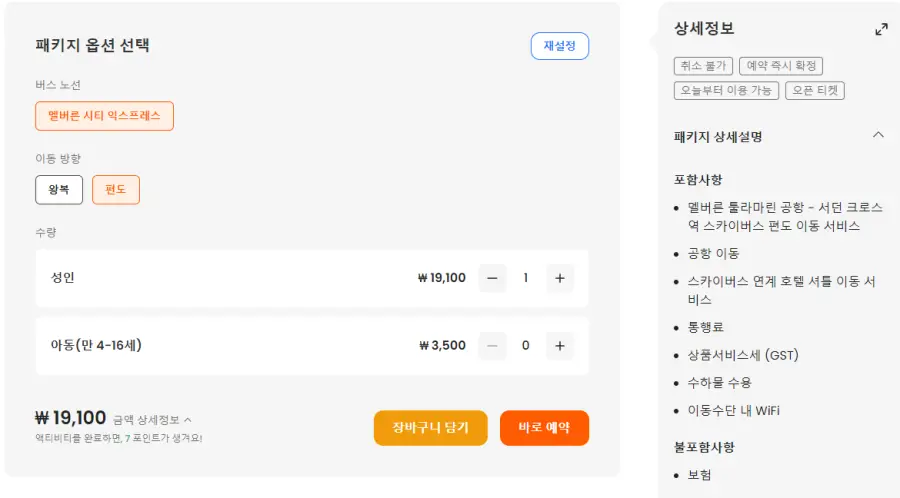Choose the 멜버른 시티 익스프레스 bus route
This screenshot has height=498, width=900.
point(104,116)
